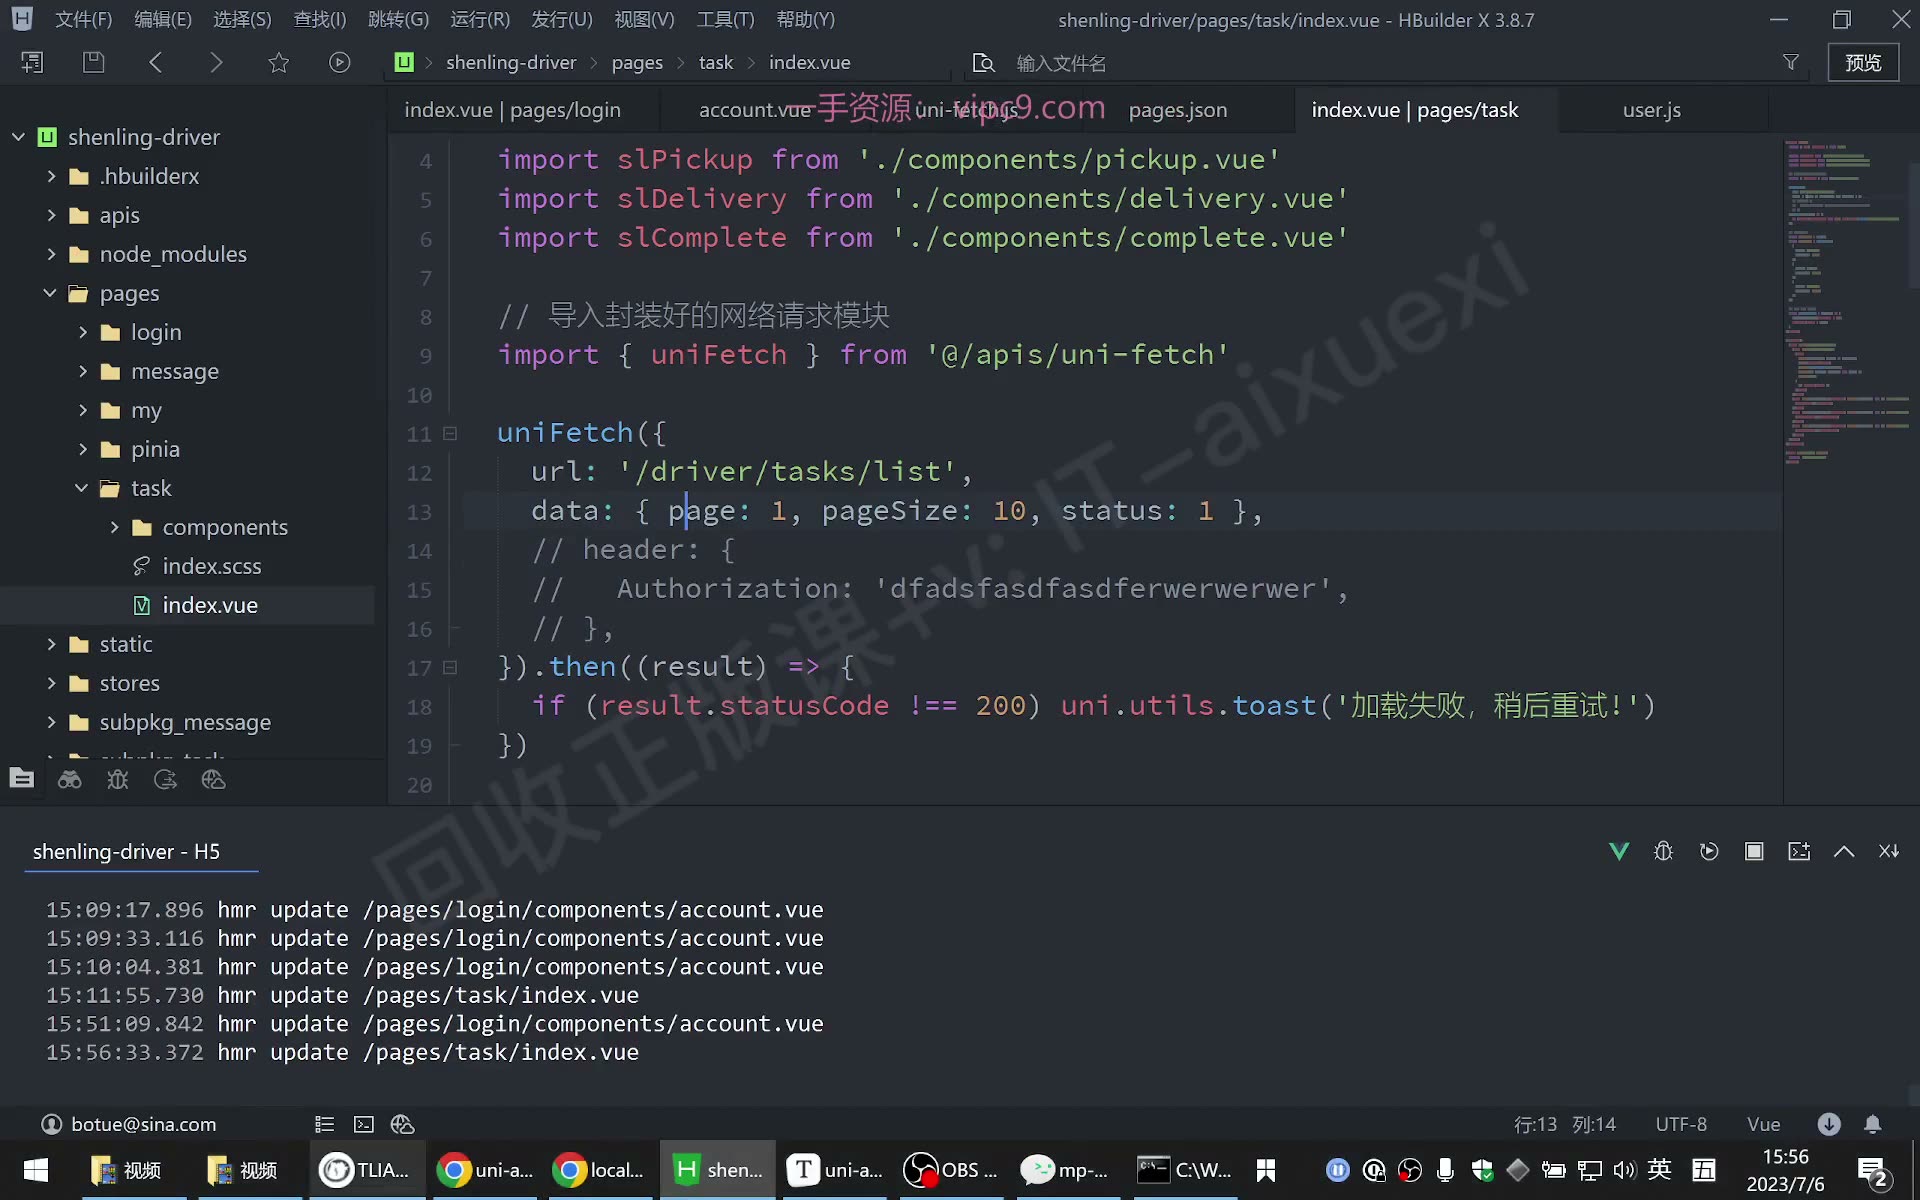Open the 文件(F) menu
The height and width of the screenshot is (1200, 1920).
[x=83, y=20]
